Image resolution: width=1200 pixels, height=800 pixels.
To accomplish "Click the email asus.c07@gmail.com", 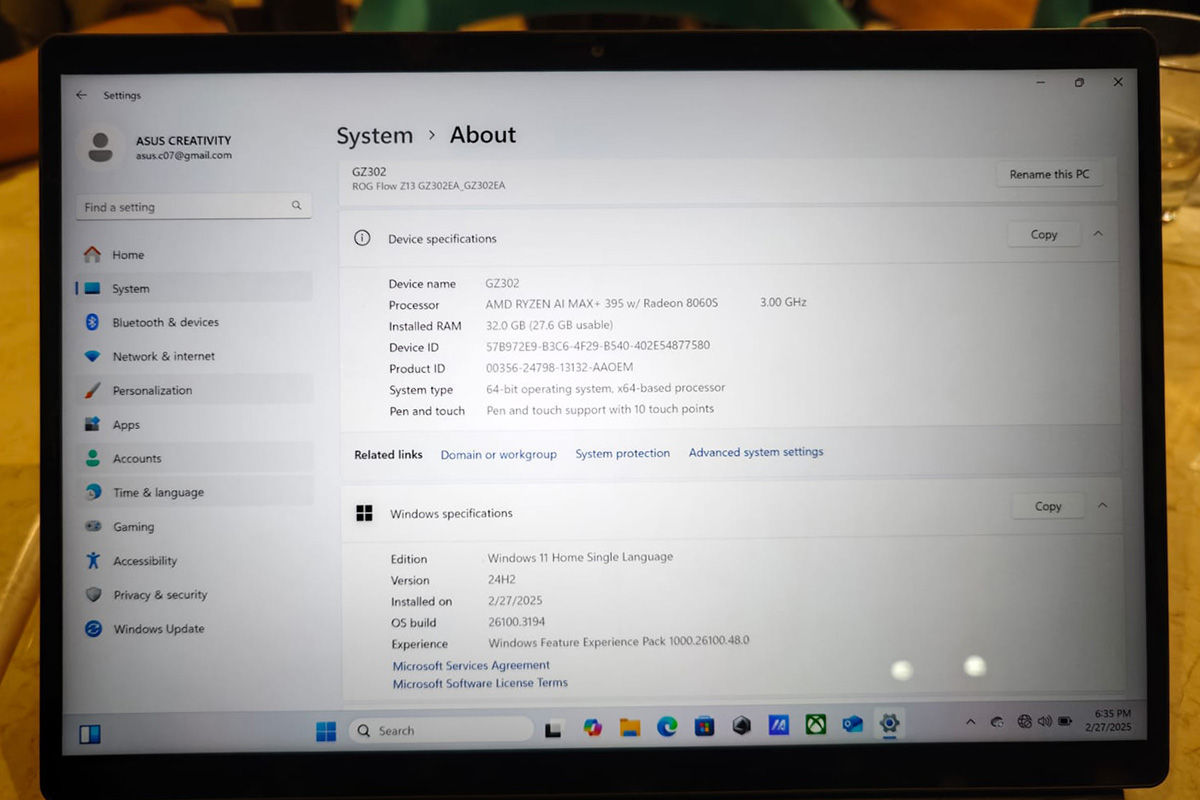I will tap(184, 155).
